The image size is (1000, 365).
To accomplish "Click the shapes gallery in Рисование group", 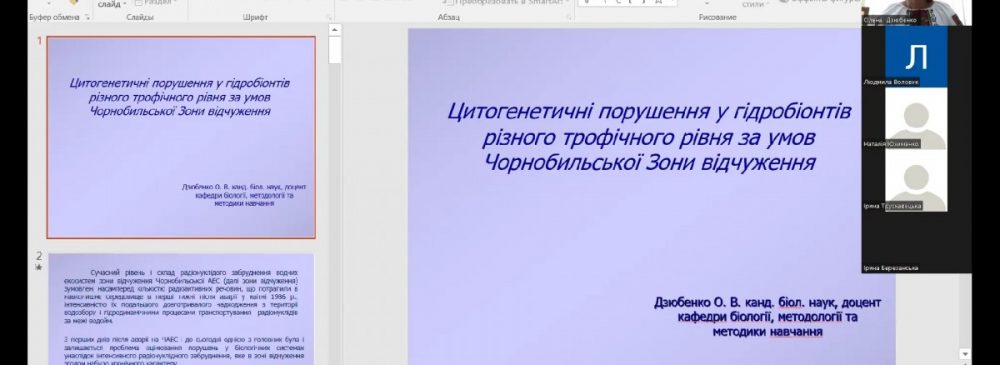I will 628,3.
